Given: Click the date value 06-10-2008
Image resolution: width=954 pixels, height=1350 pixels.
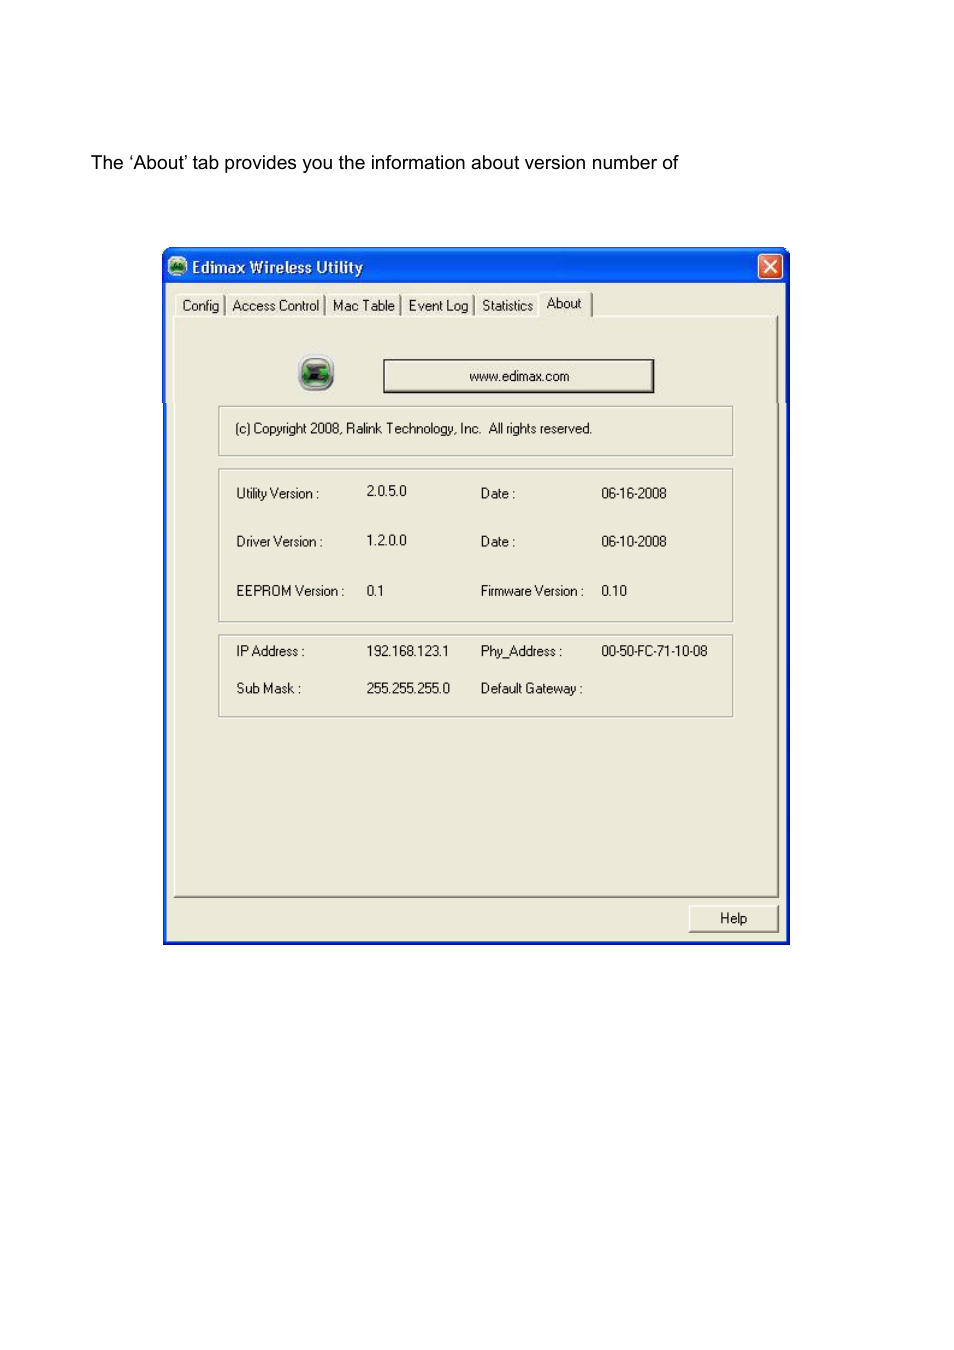Looking at the screenshot, I should 634,541.
